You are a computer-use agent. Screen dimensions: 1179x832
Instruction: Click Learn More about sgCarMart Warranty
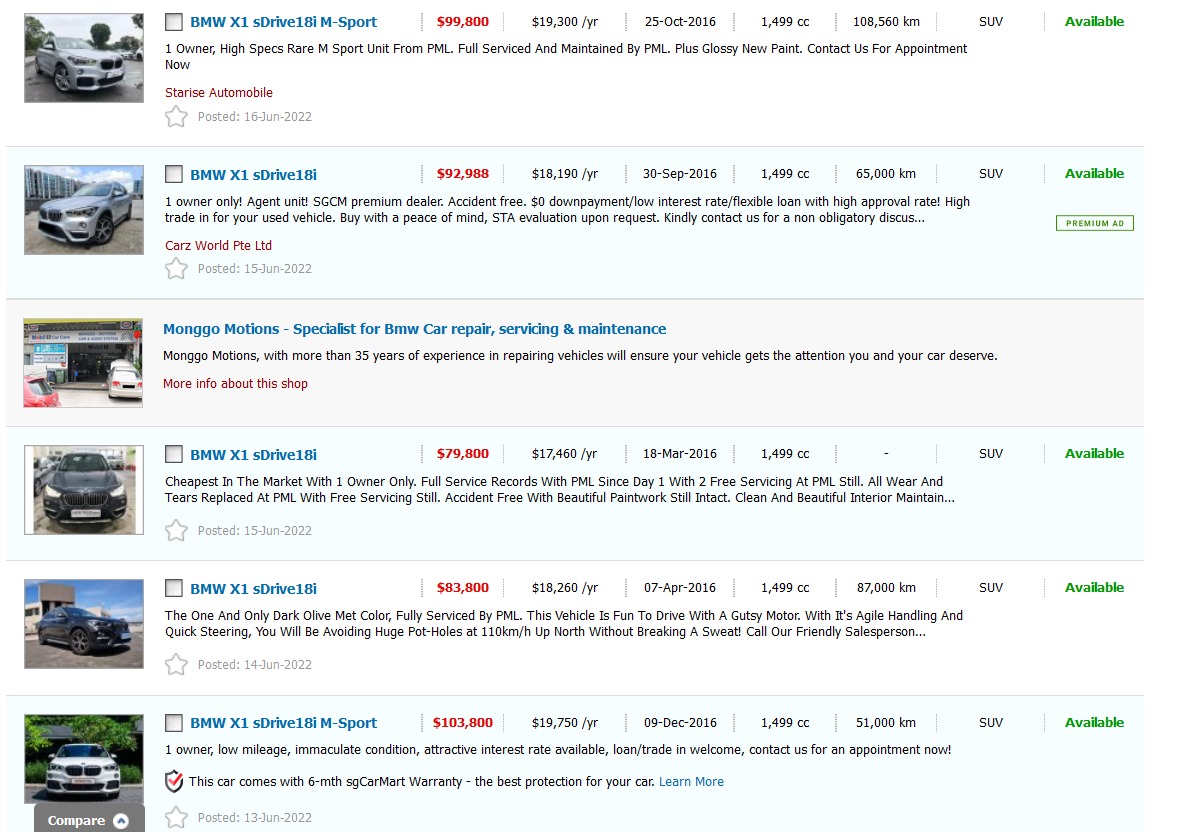point(691,781)
